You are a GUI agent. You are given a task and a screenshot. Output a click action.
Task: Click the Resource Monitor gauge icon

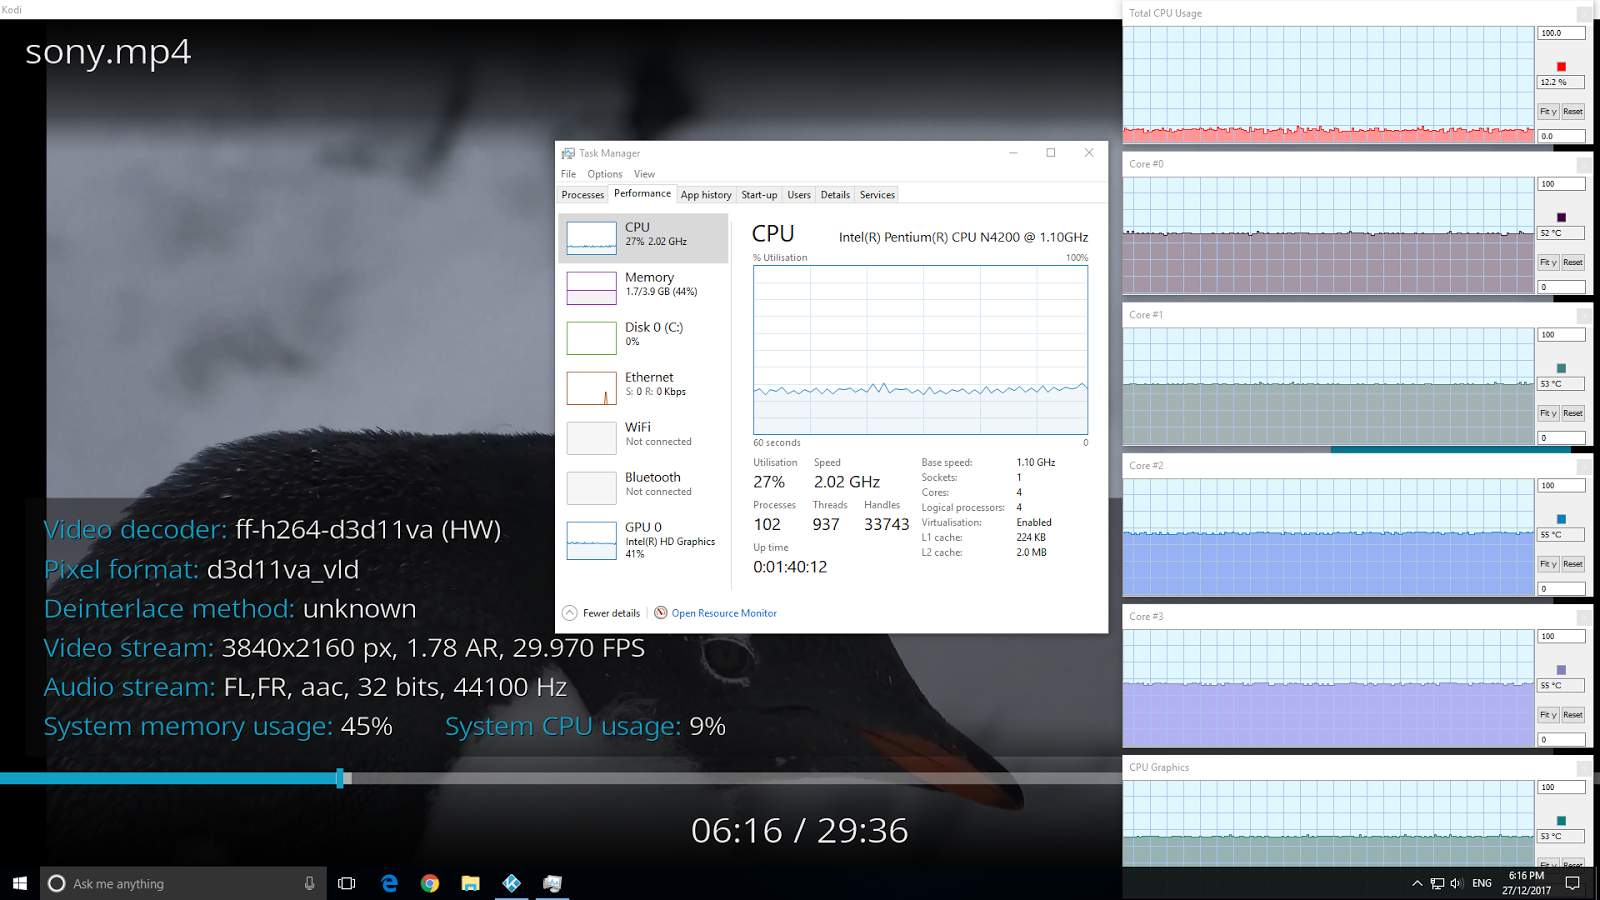point(661,613)
